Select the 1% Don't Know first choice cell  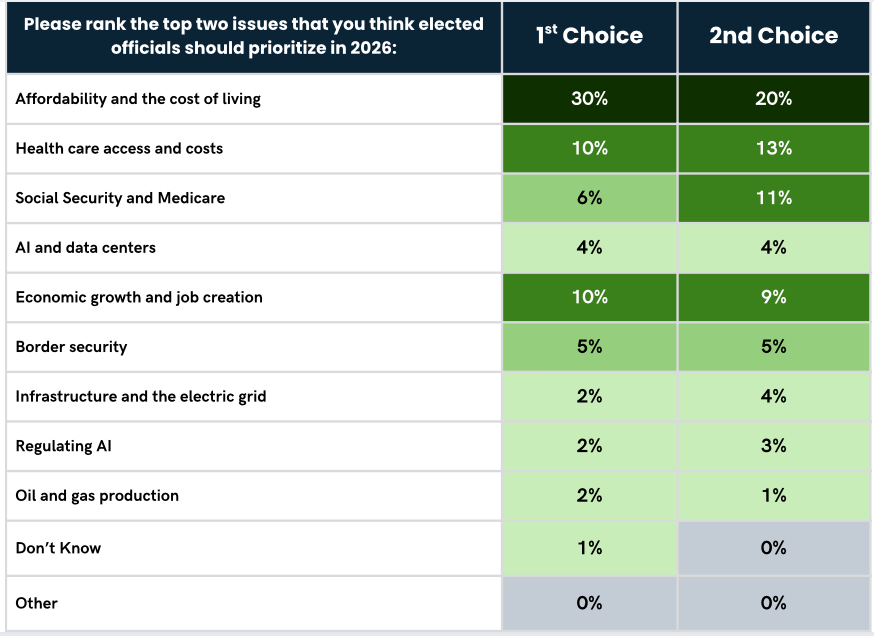590,548
